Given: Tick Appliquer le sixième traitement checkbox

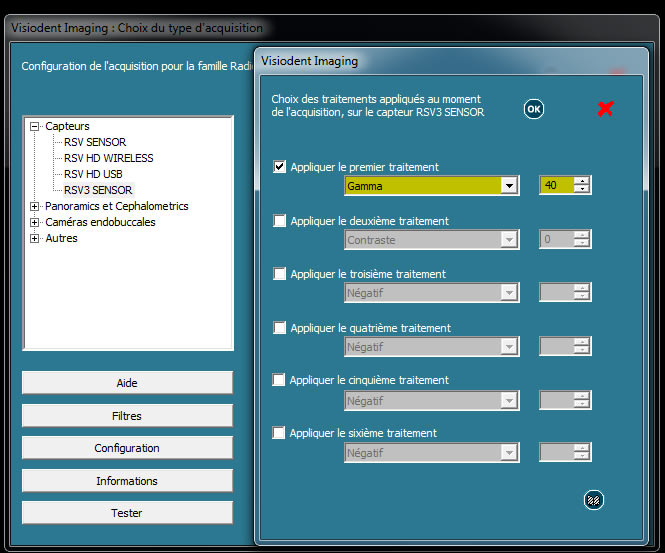Looking at the screenshot, I should (280, 433).
